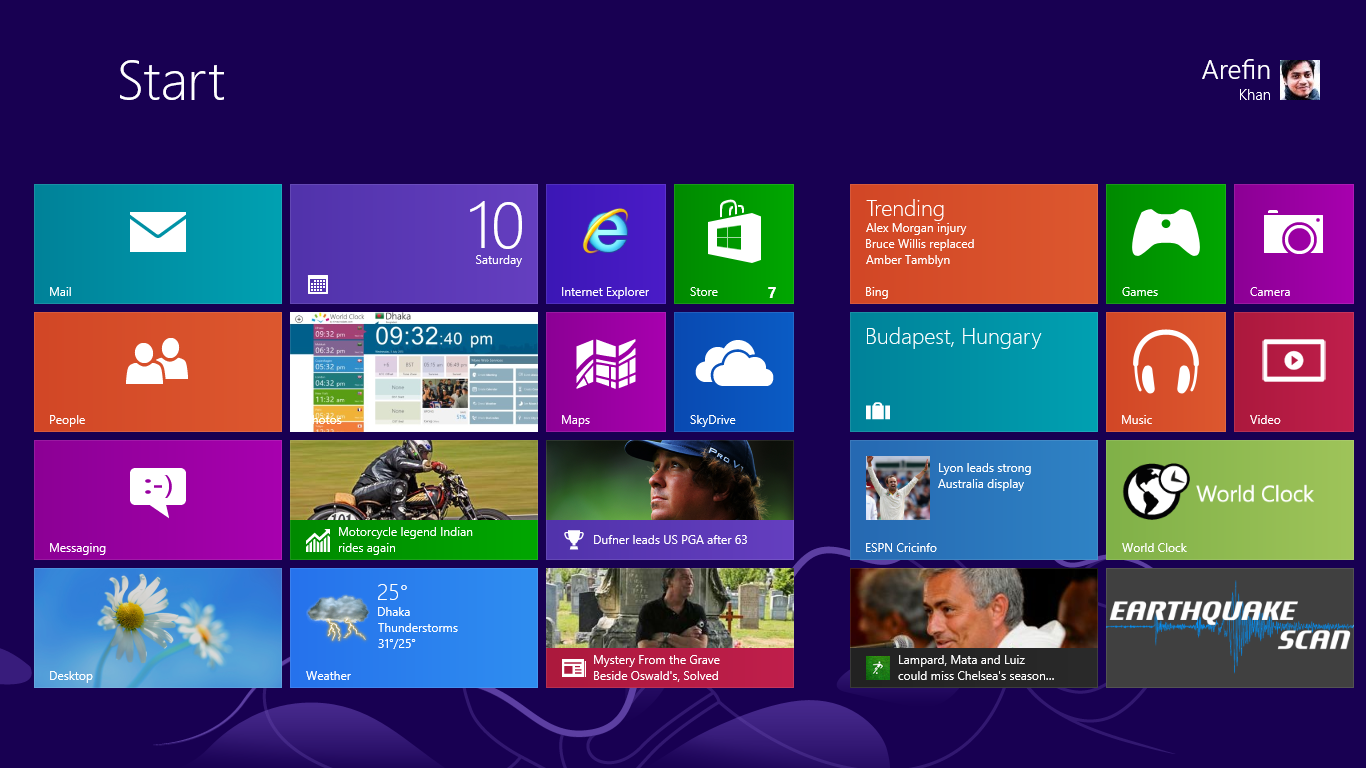The image size is (1366, 768).
Task: Open the Maps folded-map icon
Action: 606,364
